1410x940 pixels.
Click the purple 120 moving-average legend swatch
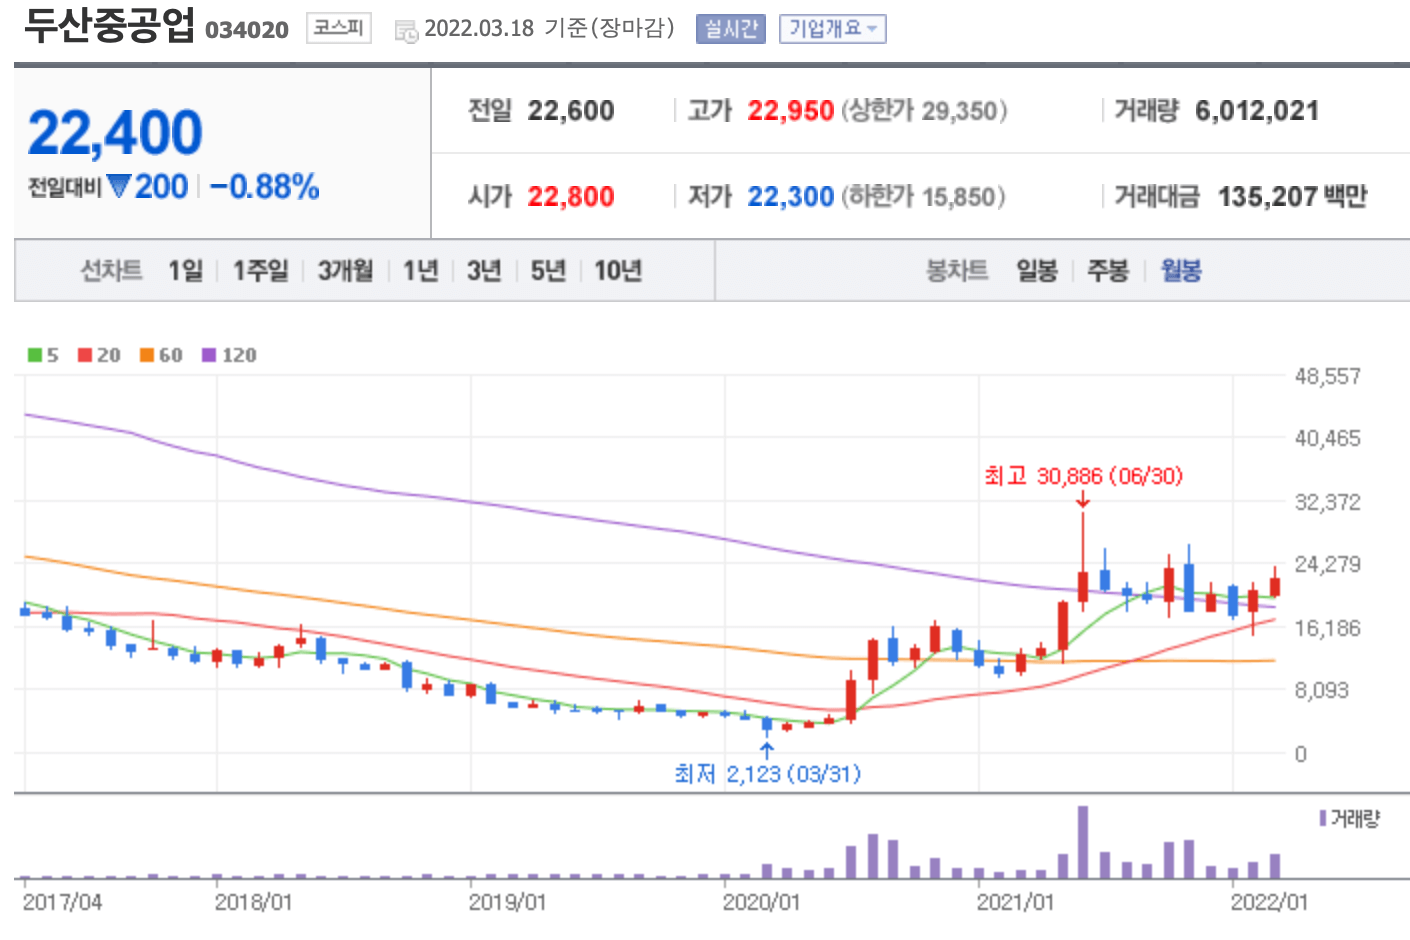209,355
